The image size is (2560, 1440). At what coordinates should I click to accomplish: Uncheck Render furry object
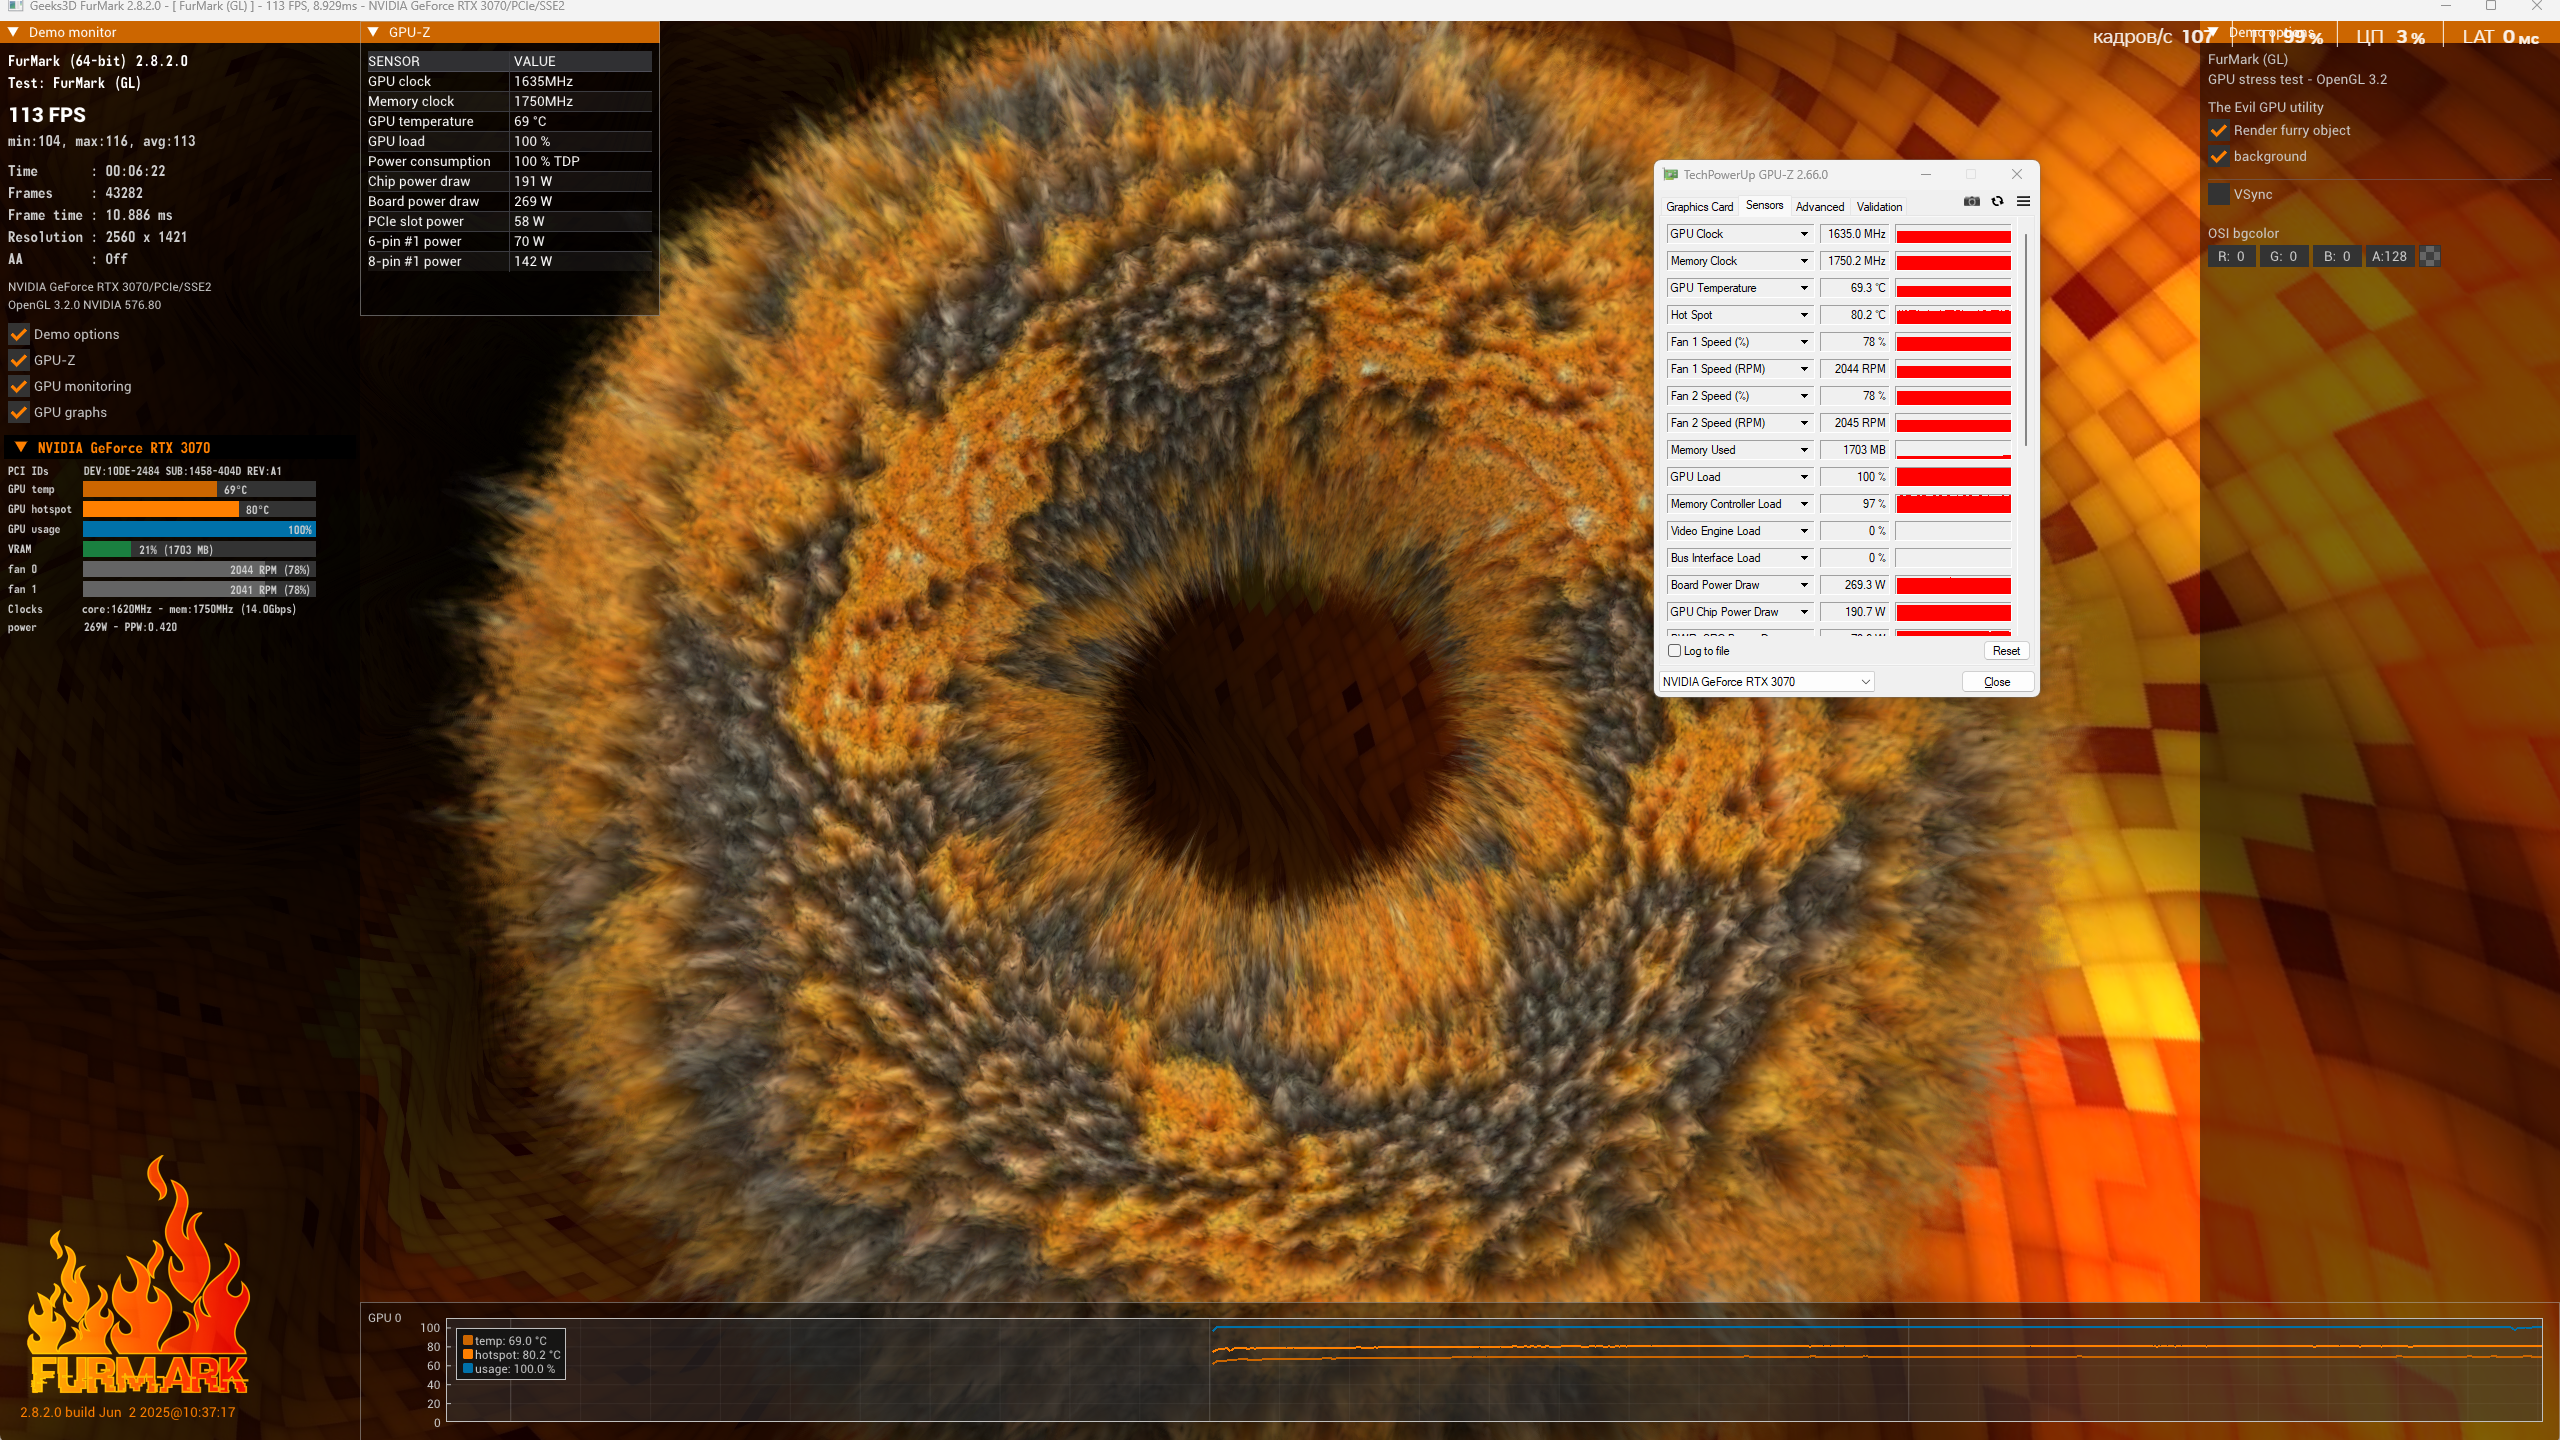click(x=2218, y=130)
